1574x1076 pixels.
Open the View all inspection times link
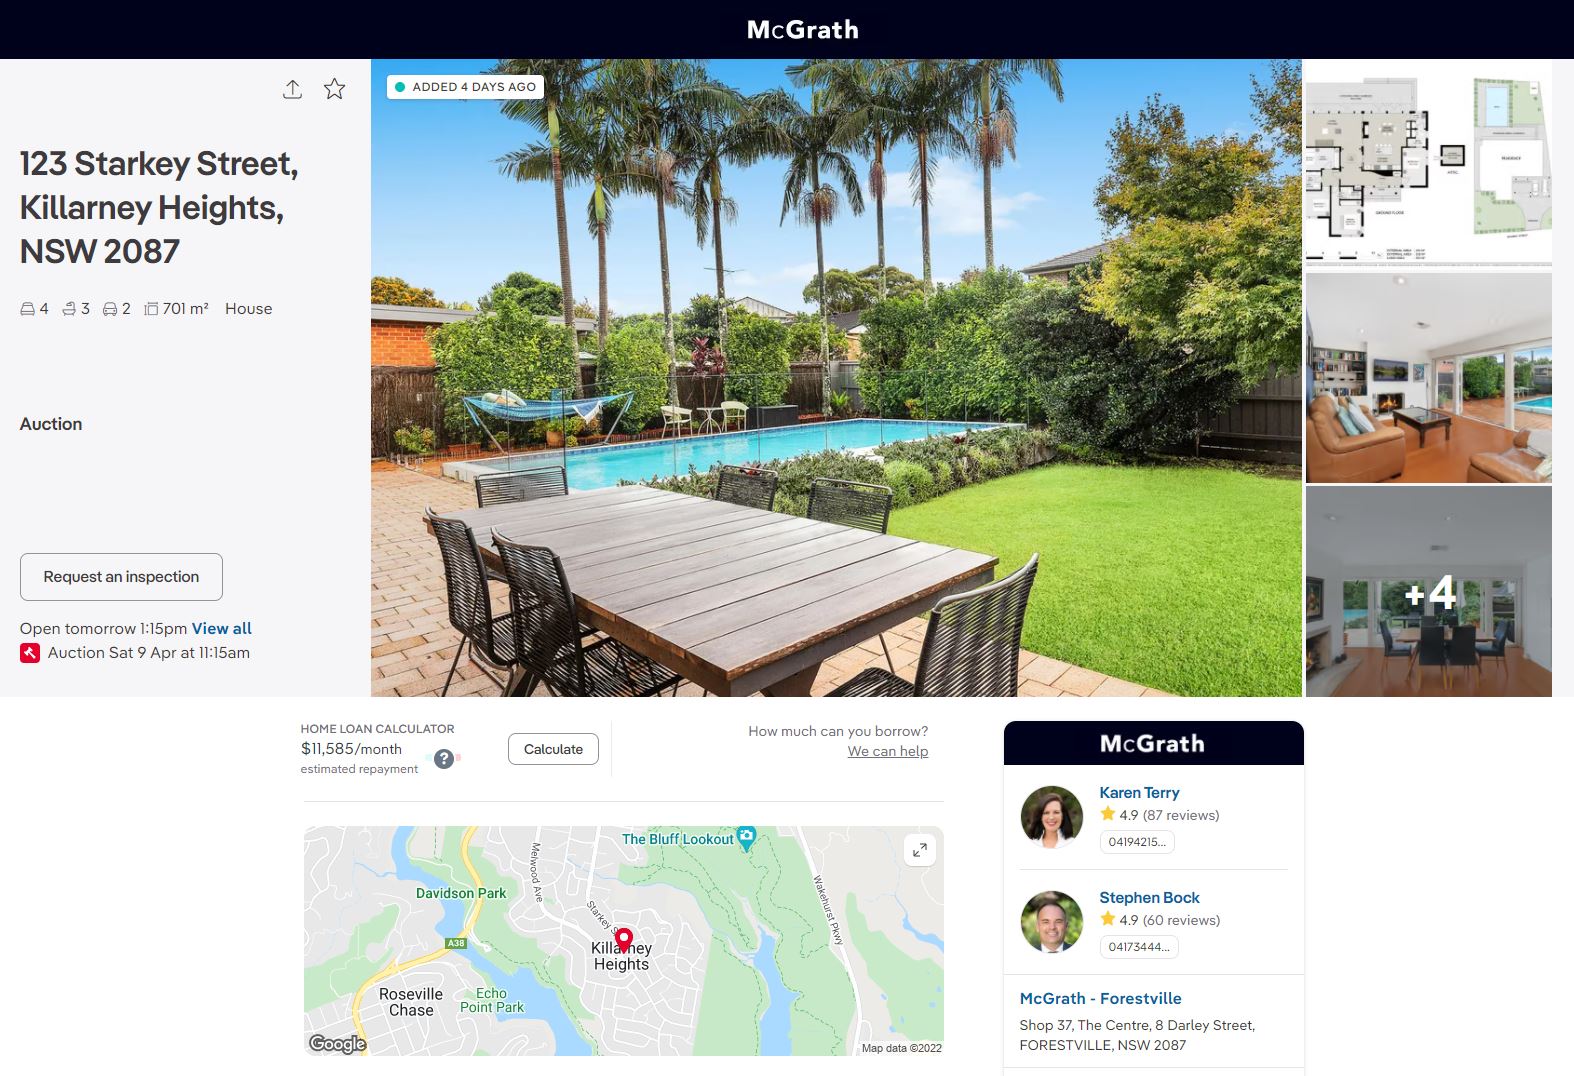222,629
